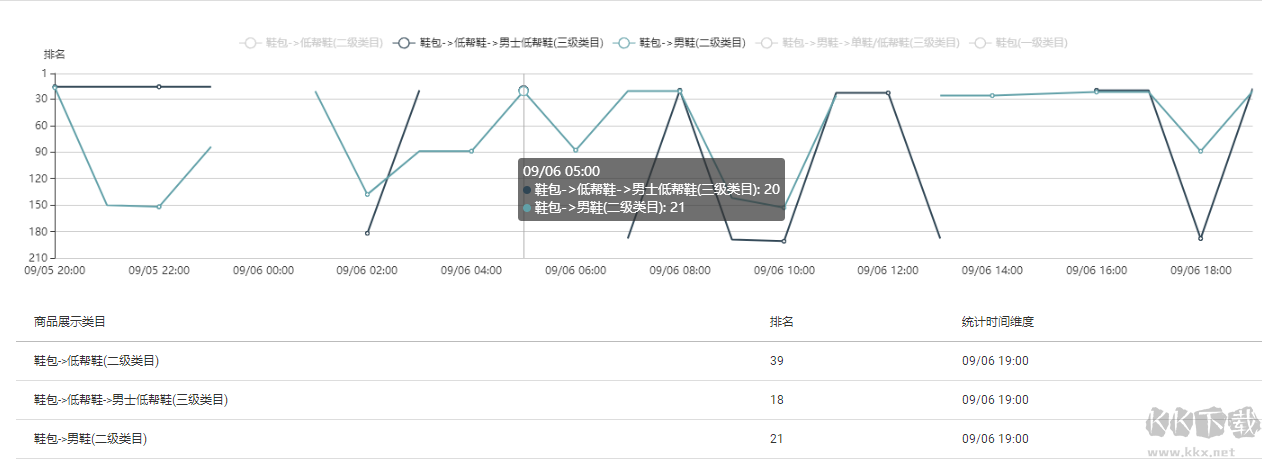
Task: Toggle legend 鞋包->低帮鞋(二级类目) series
Action: 312,43
